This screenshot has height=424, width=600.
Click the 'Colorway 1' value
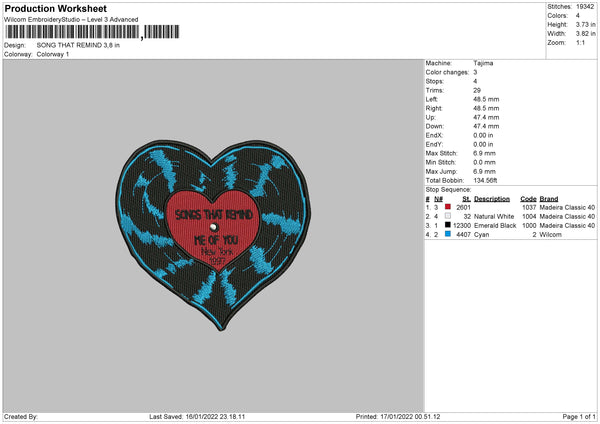click(53, 54)
